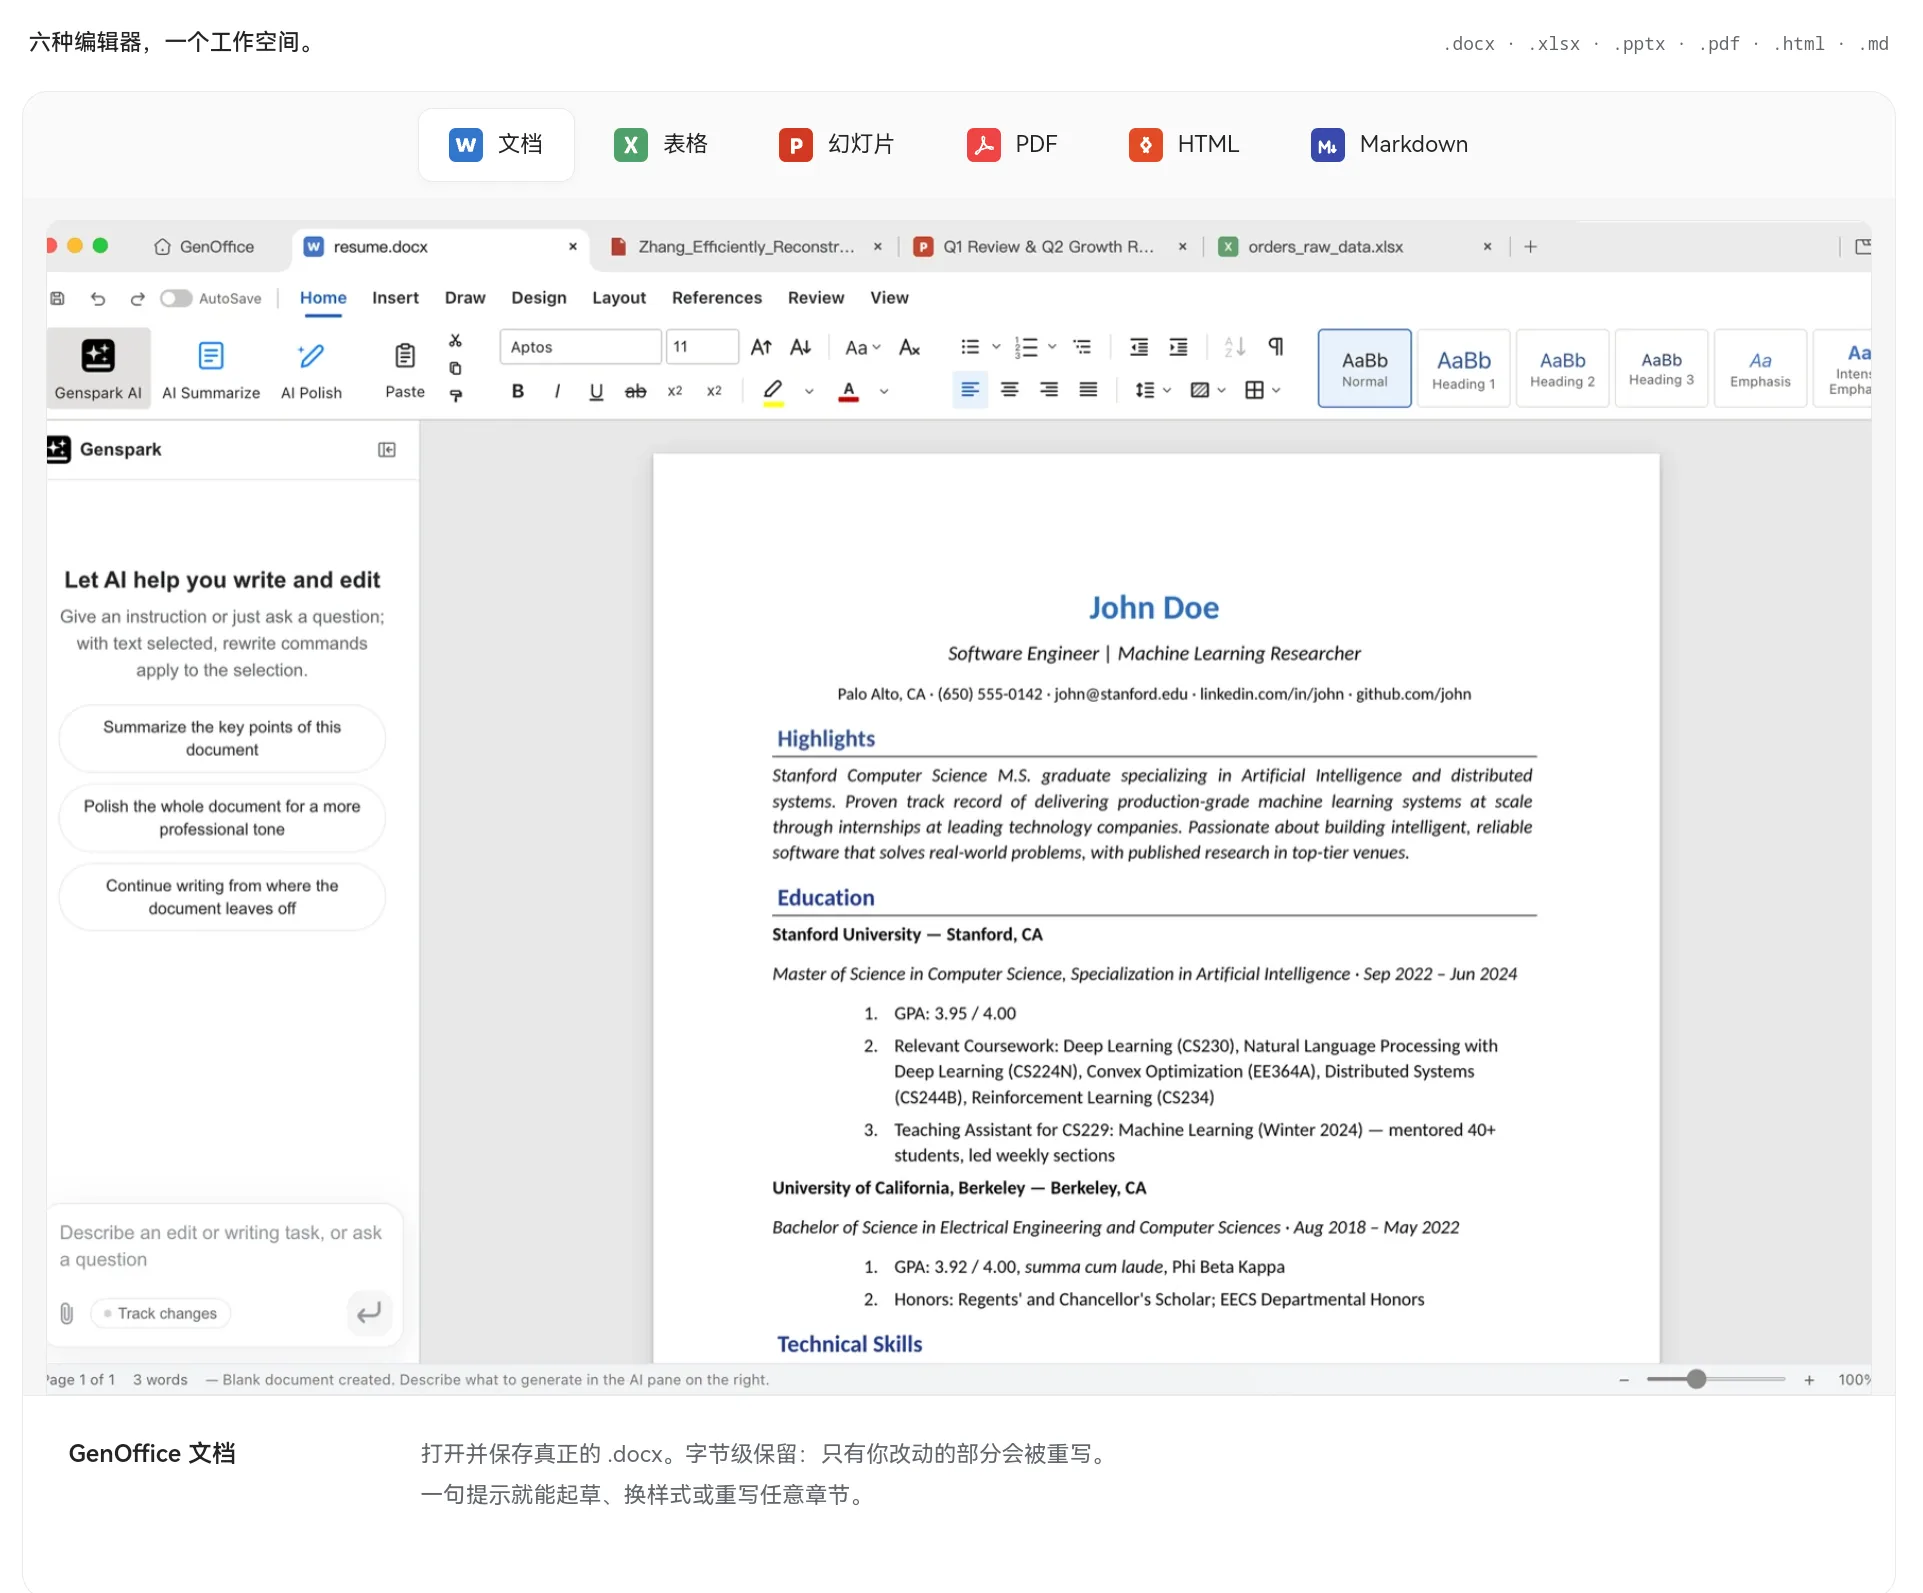Apply strikethrough formatting
Image resolution: width=1923 pixels, height=1593 pixels.
(x=635, y=391)
